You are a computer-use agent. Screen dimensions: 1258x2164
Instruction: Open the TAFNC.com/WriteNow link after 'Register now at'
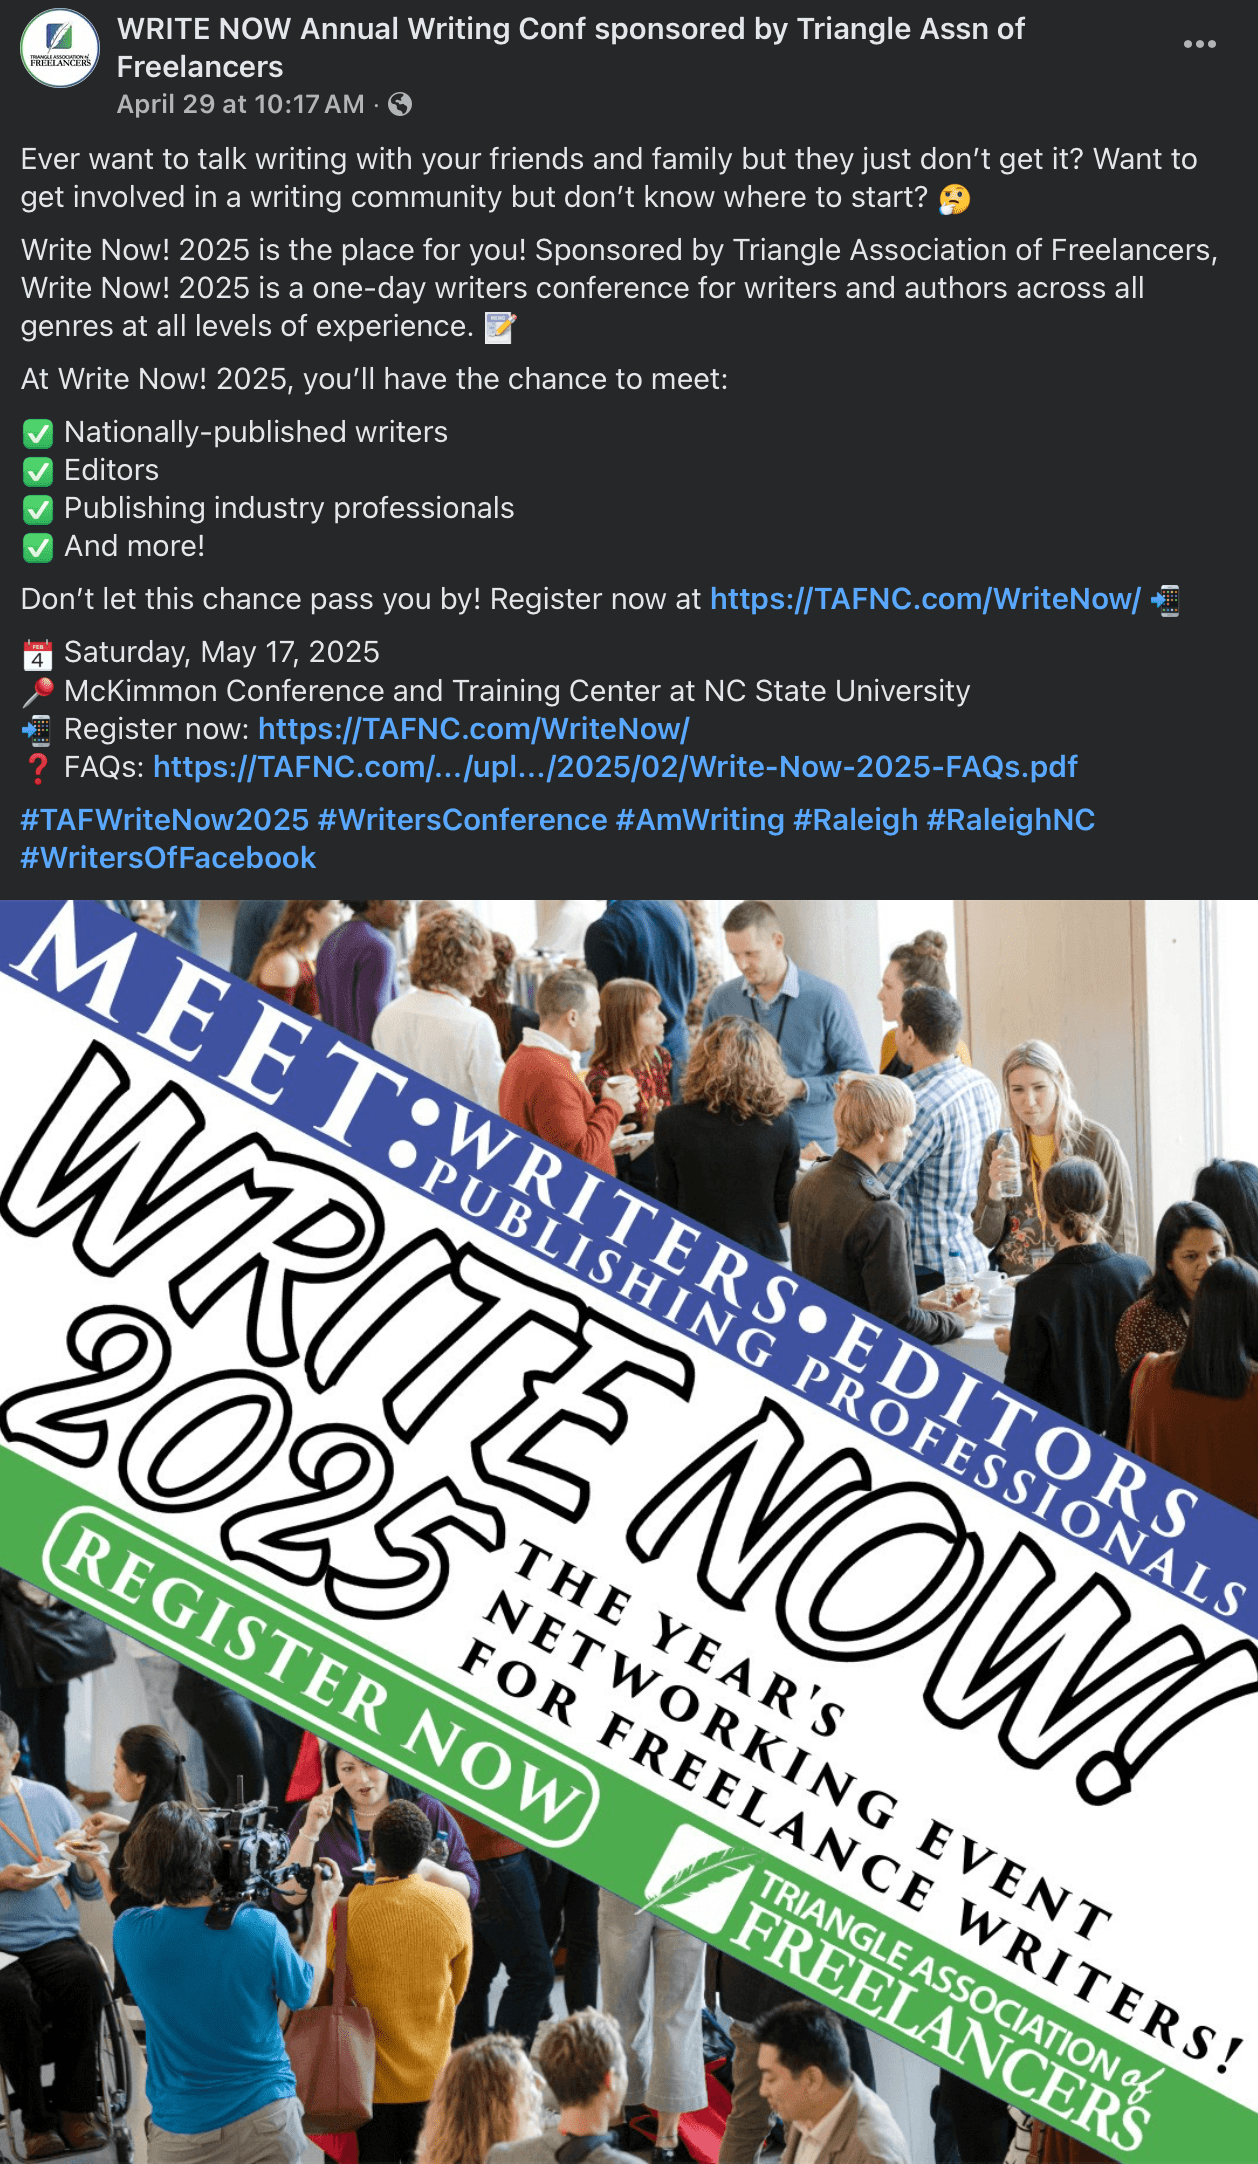(925, 599)
